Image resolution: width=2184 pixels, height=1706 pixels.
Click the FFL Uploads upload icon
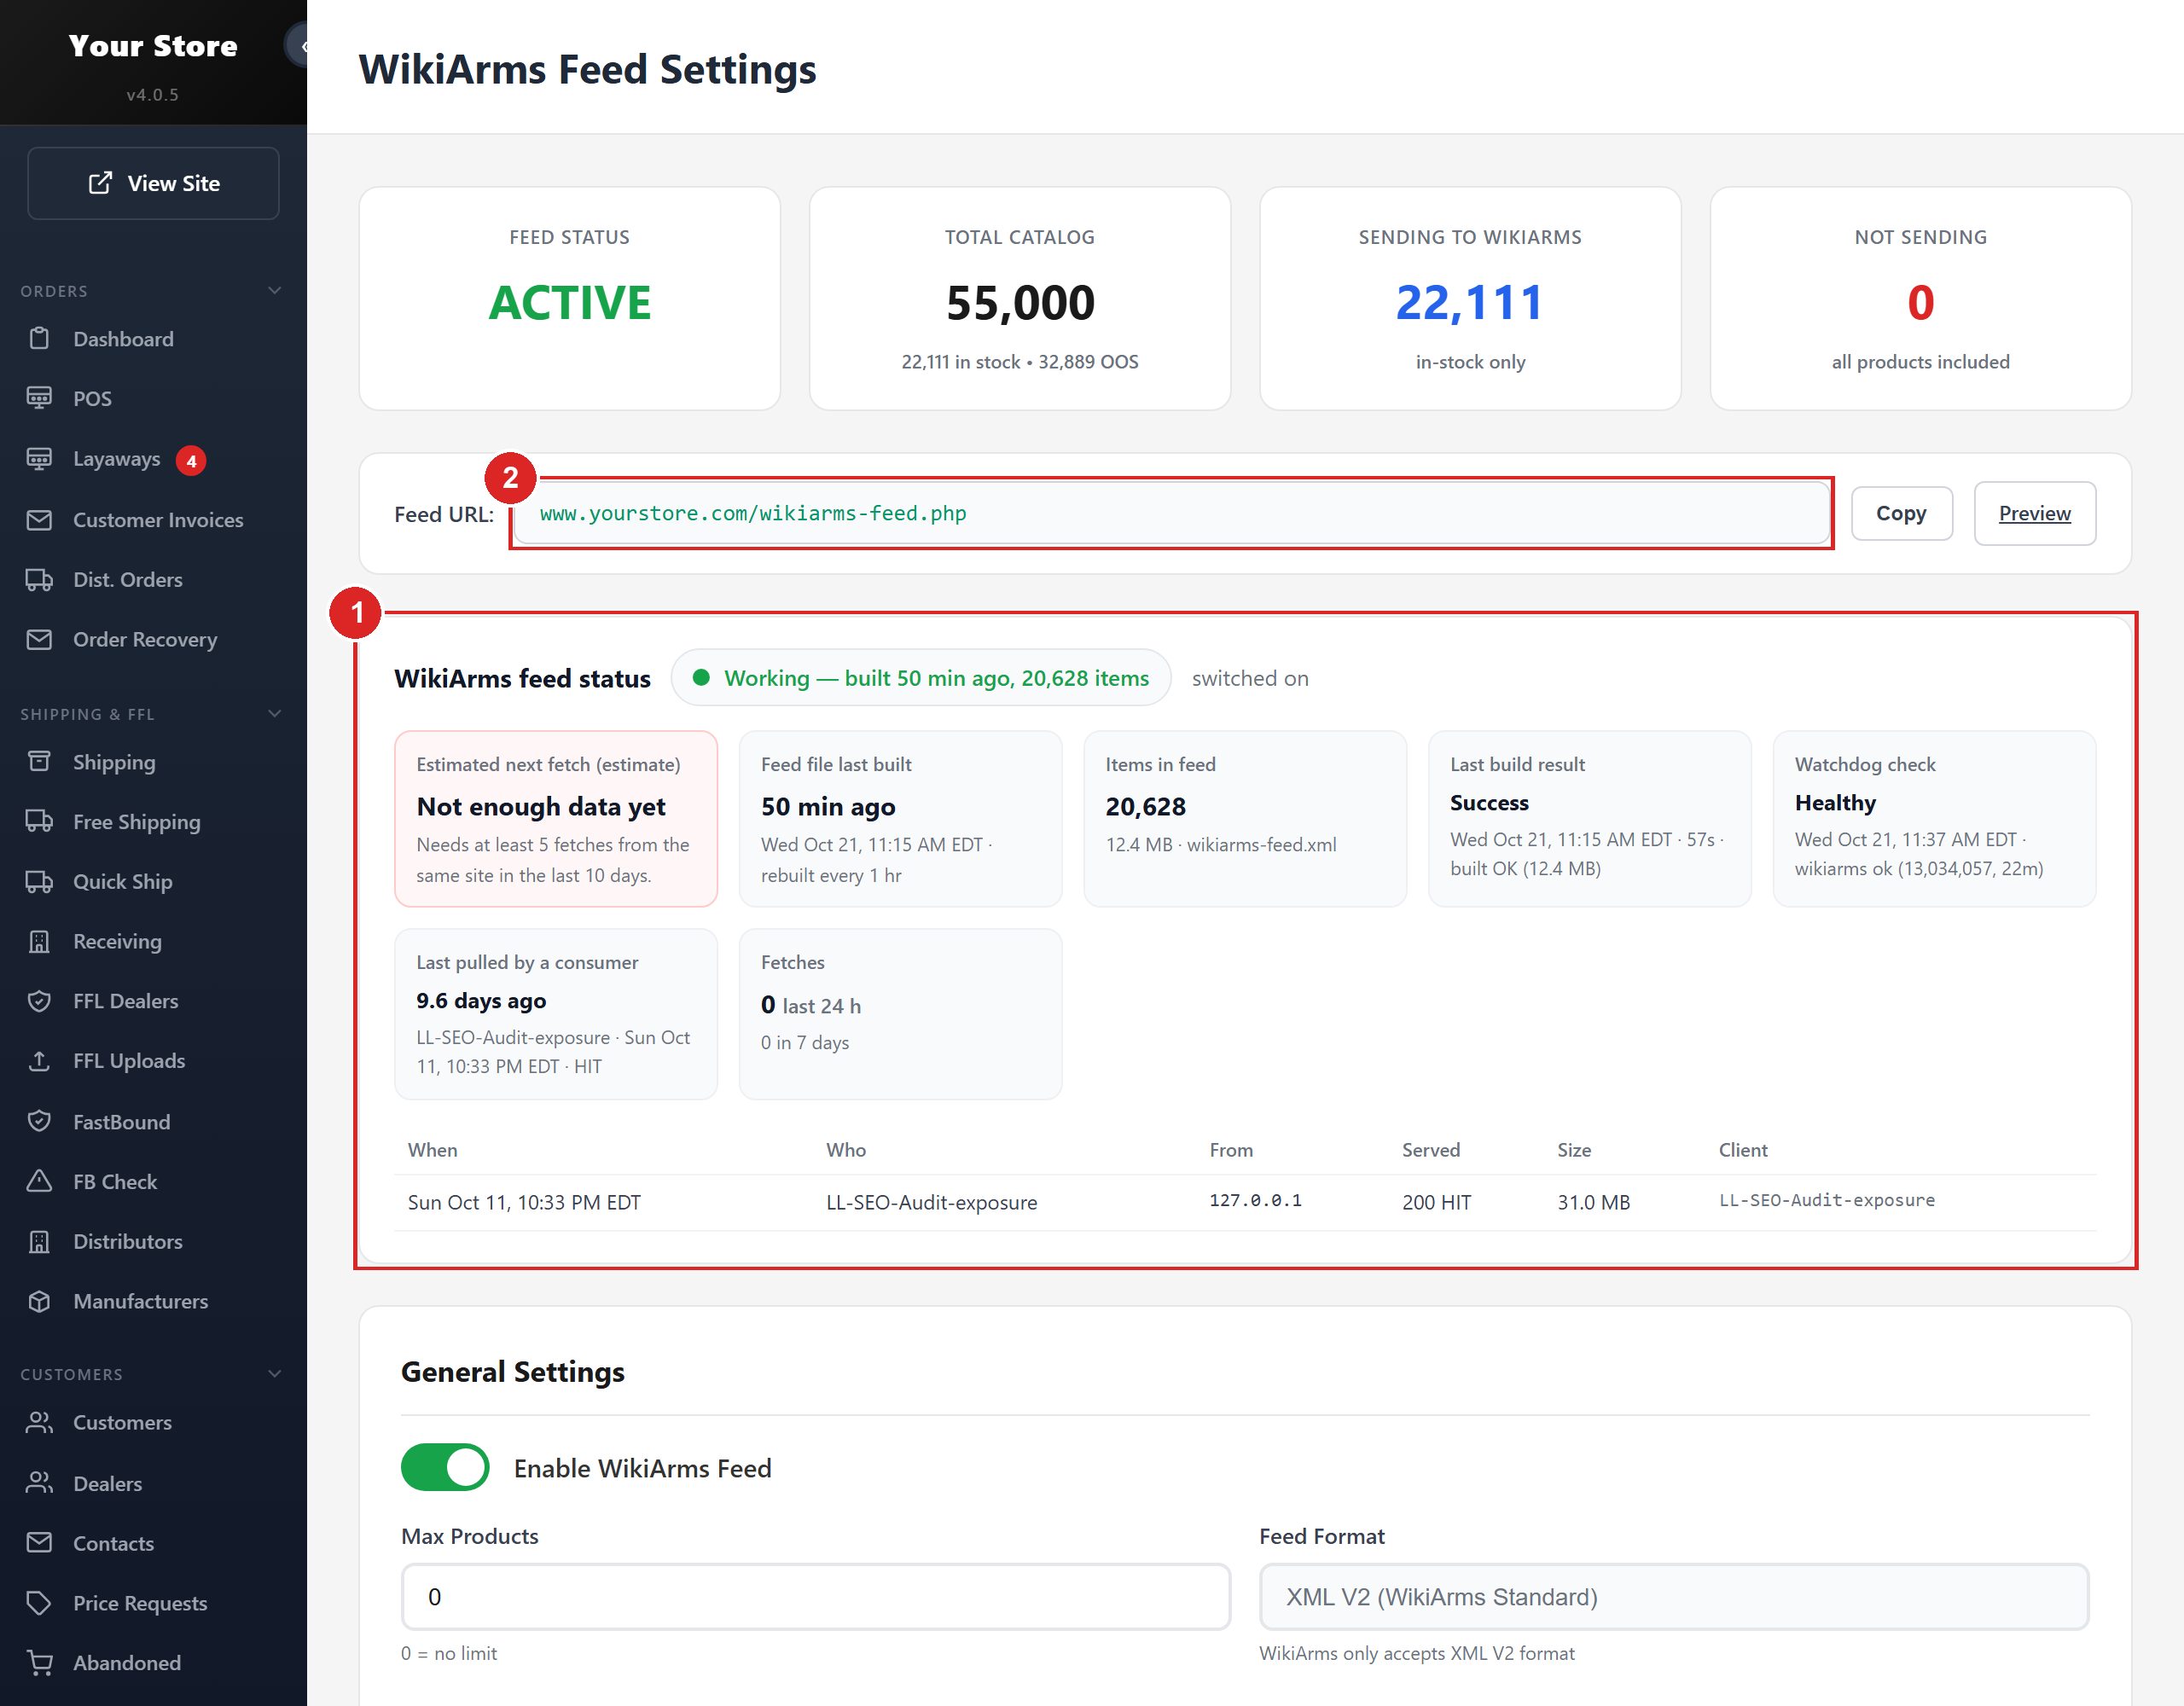click(39, 1061)
